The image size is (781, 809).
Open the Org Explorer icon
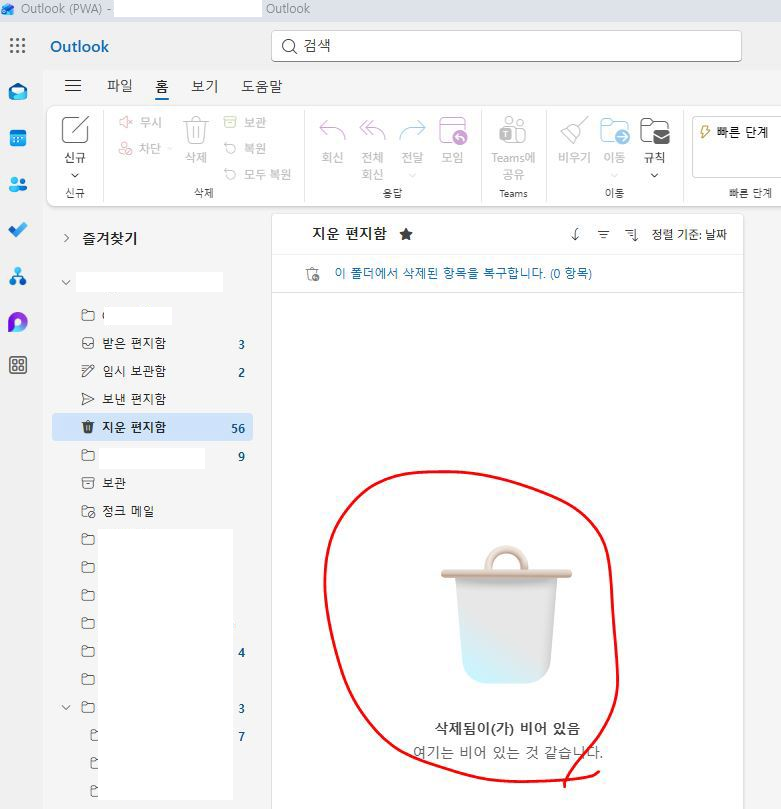(x=18, y=276)
